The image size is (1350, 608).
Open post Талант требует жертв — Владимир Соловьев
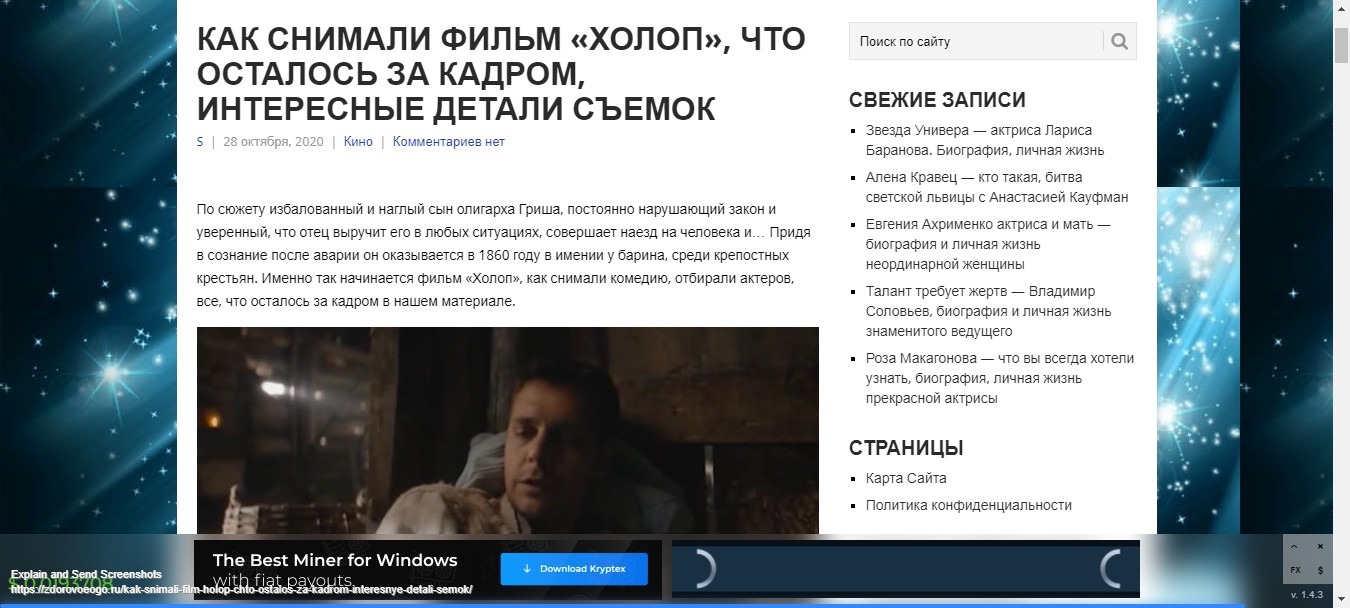[x=988, y=311]
